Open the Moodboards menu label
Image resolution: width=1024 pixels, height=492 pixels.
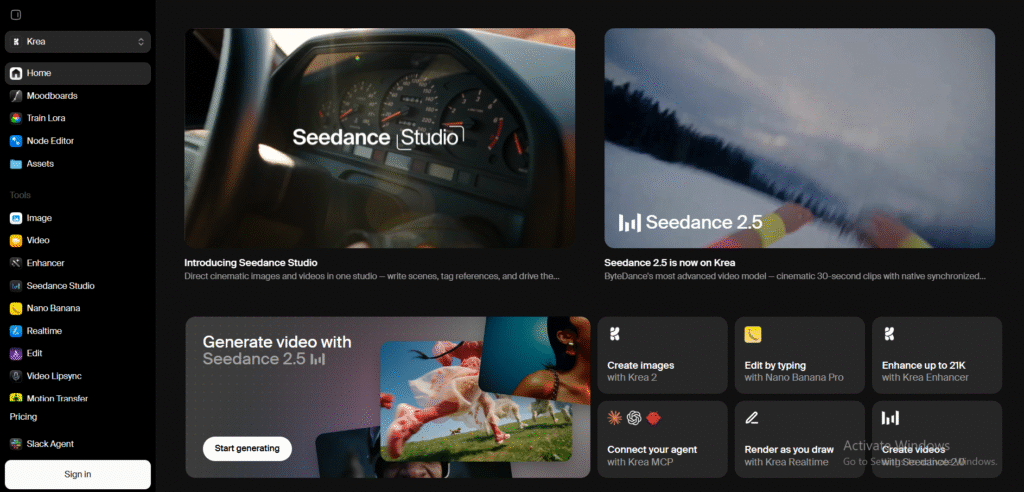[x=52, y=96]
